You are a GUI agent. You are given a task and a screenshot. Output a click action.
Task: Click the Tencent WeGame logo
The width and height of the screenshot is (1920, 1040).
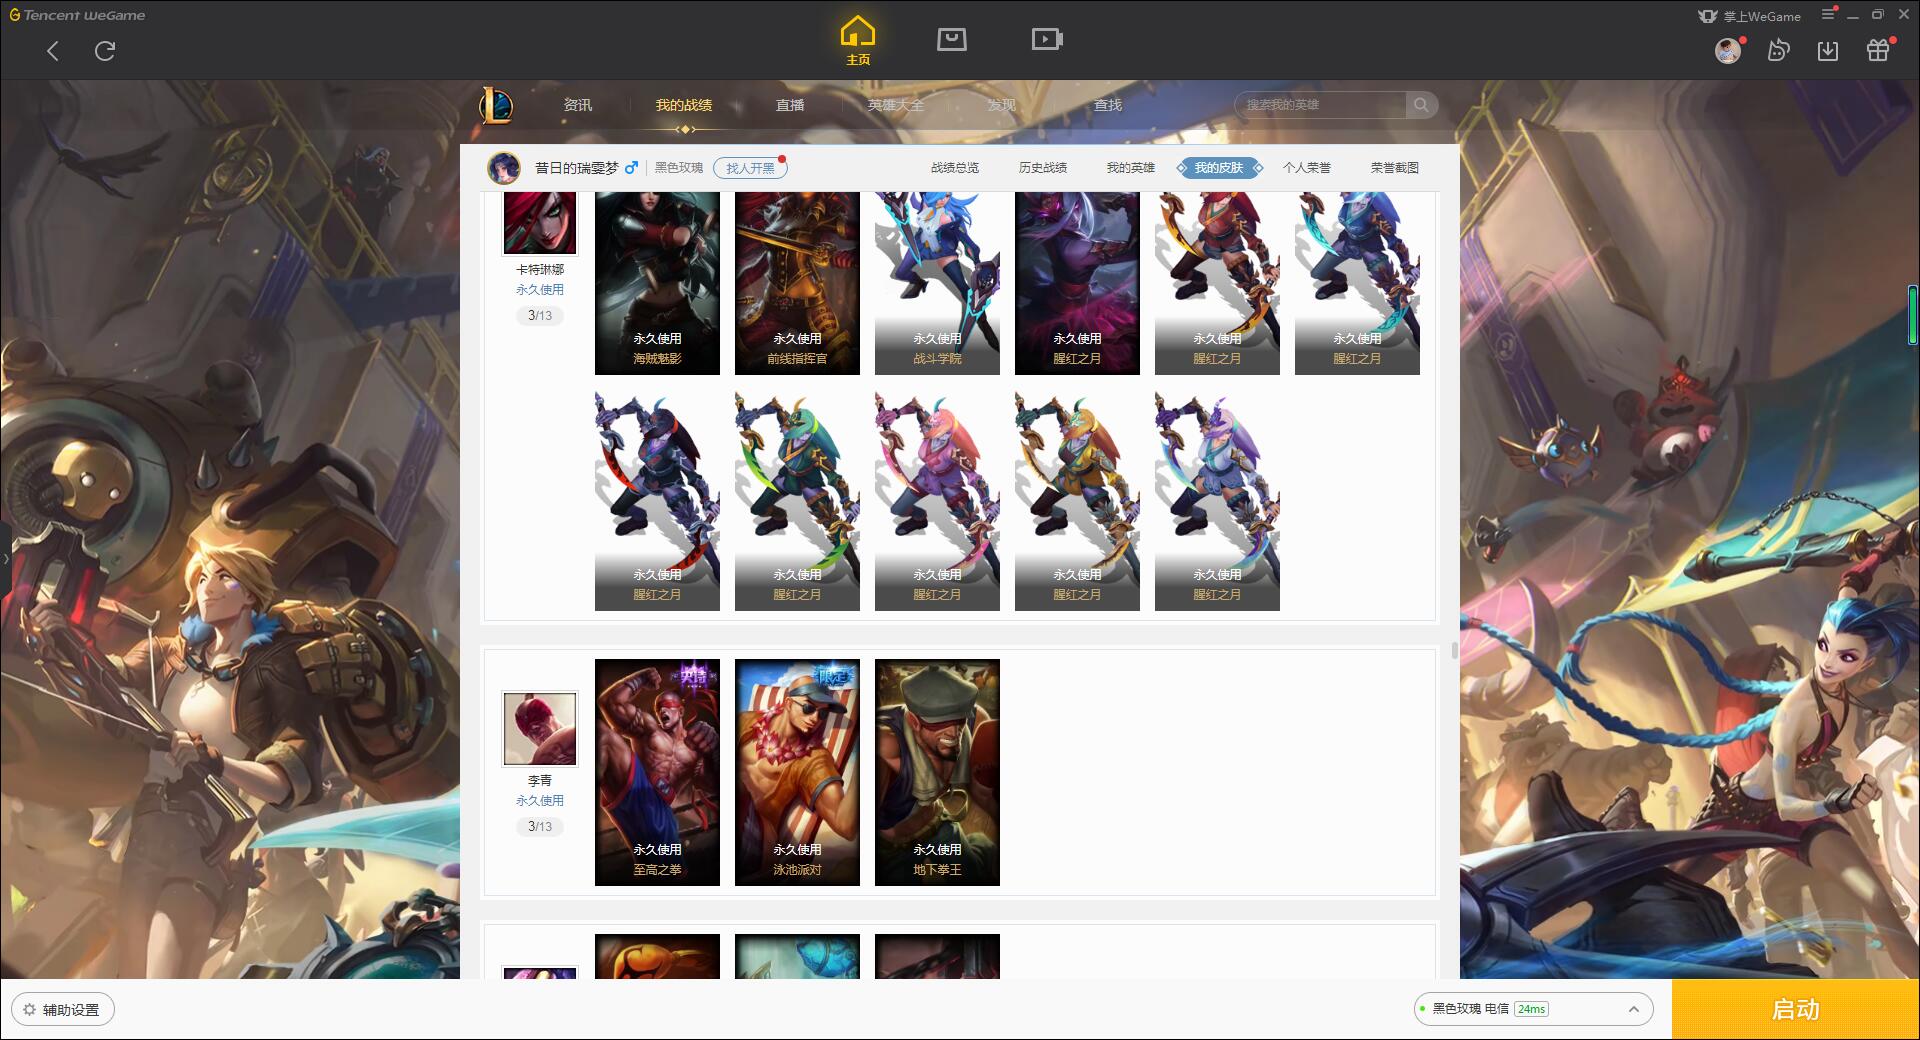77,15
